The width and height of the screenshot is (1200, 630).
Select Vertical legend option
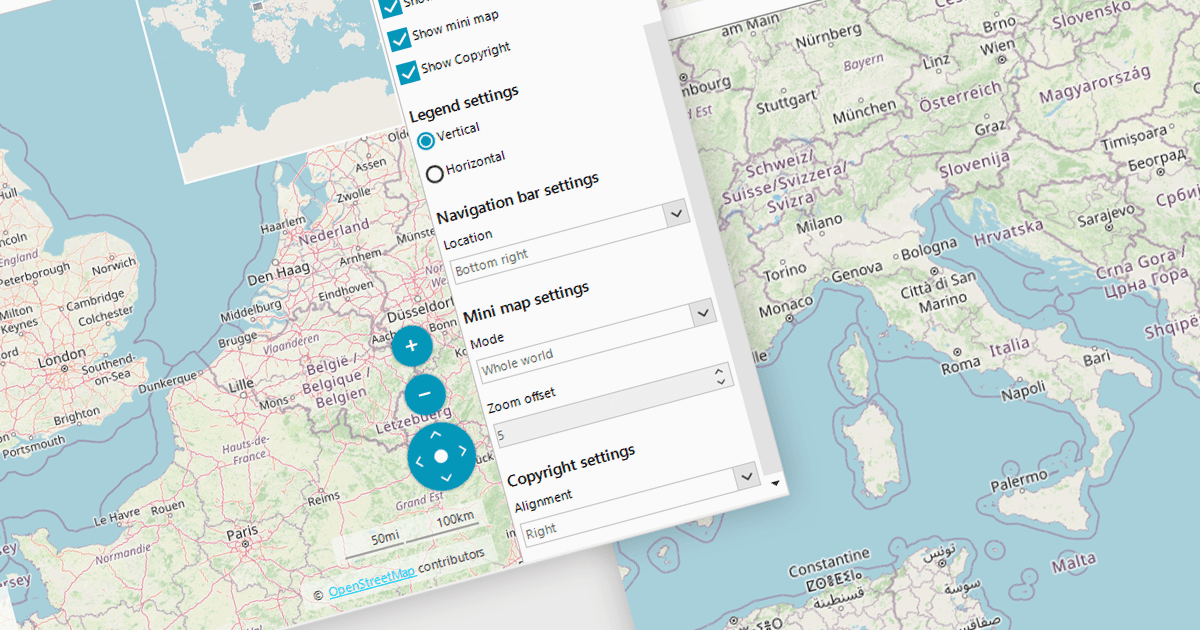pos(426,140)
